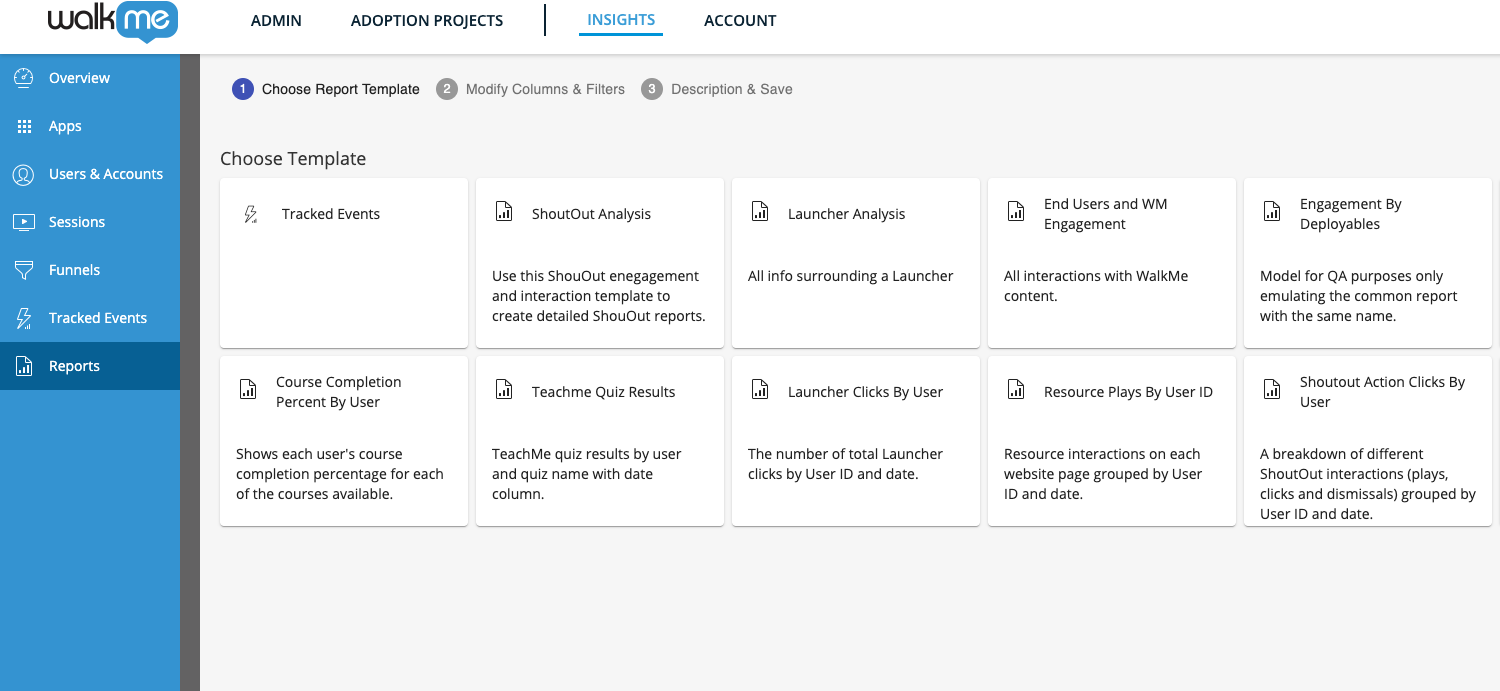Select the Funnels icon in the sidebar

coord(22,269)
